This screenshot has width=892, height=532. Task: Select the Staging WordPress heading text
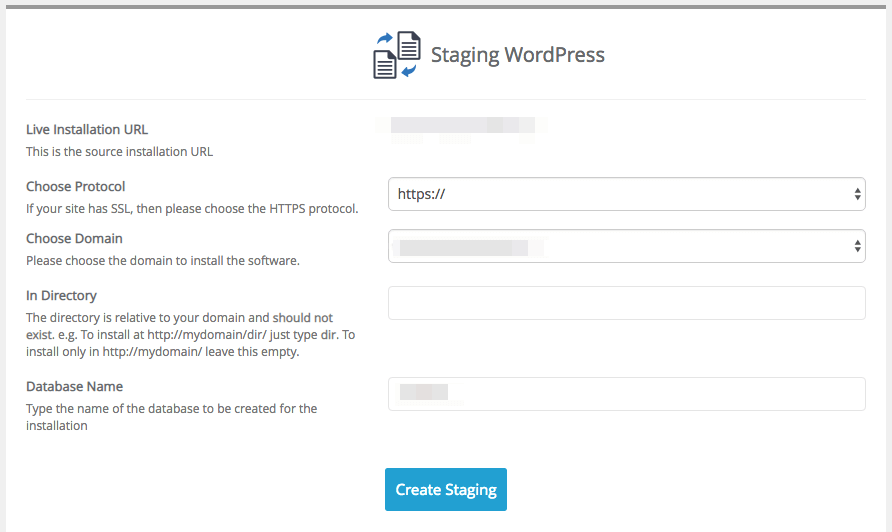(517, 55)
